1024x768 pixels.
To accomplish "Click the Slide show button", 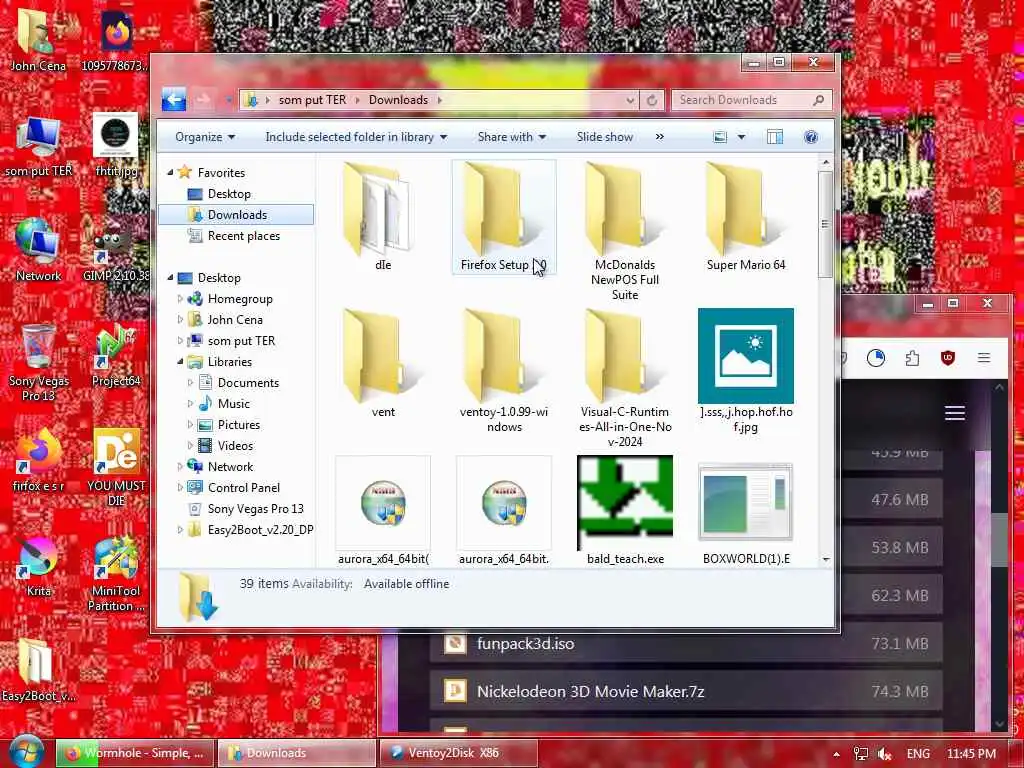I will tap(605, 137).
